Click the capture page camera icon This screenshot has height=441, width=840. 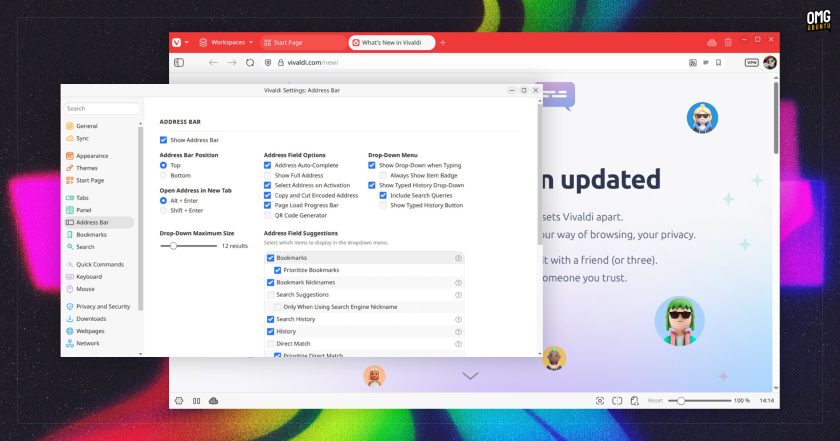tap(600, 401)
